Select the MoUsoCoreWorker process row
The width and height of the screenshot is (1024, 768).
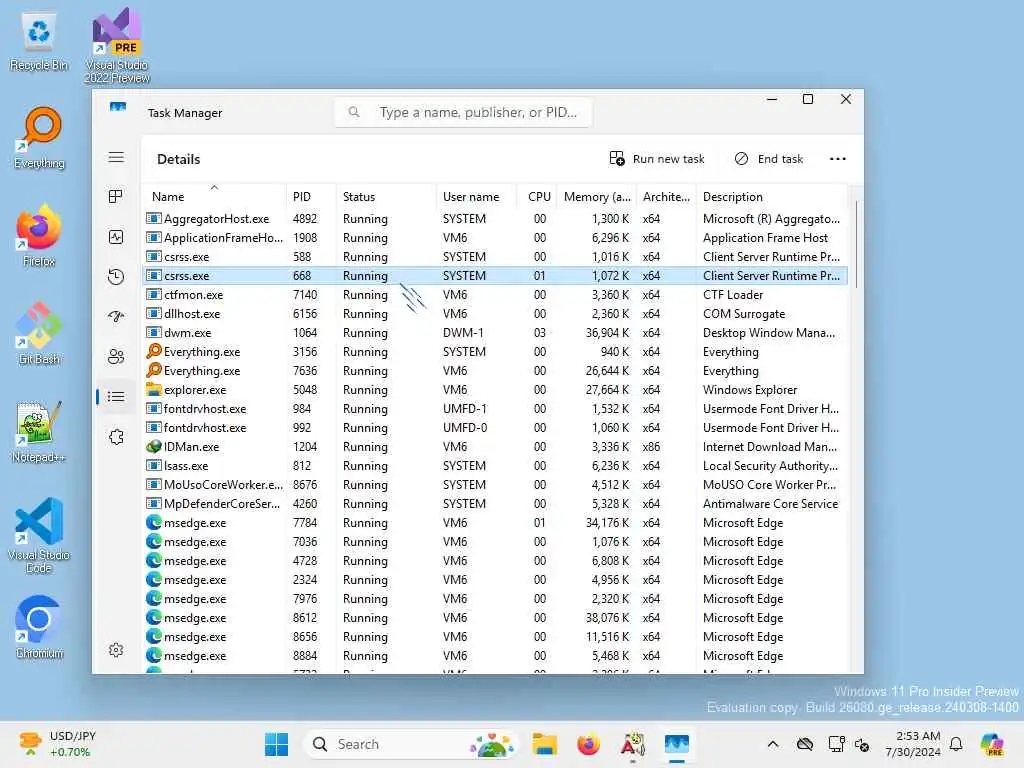(x=495, y=485)
